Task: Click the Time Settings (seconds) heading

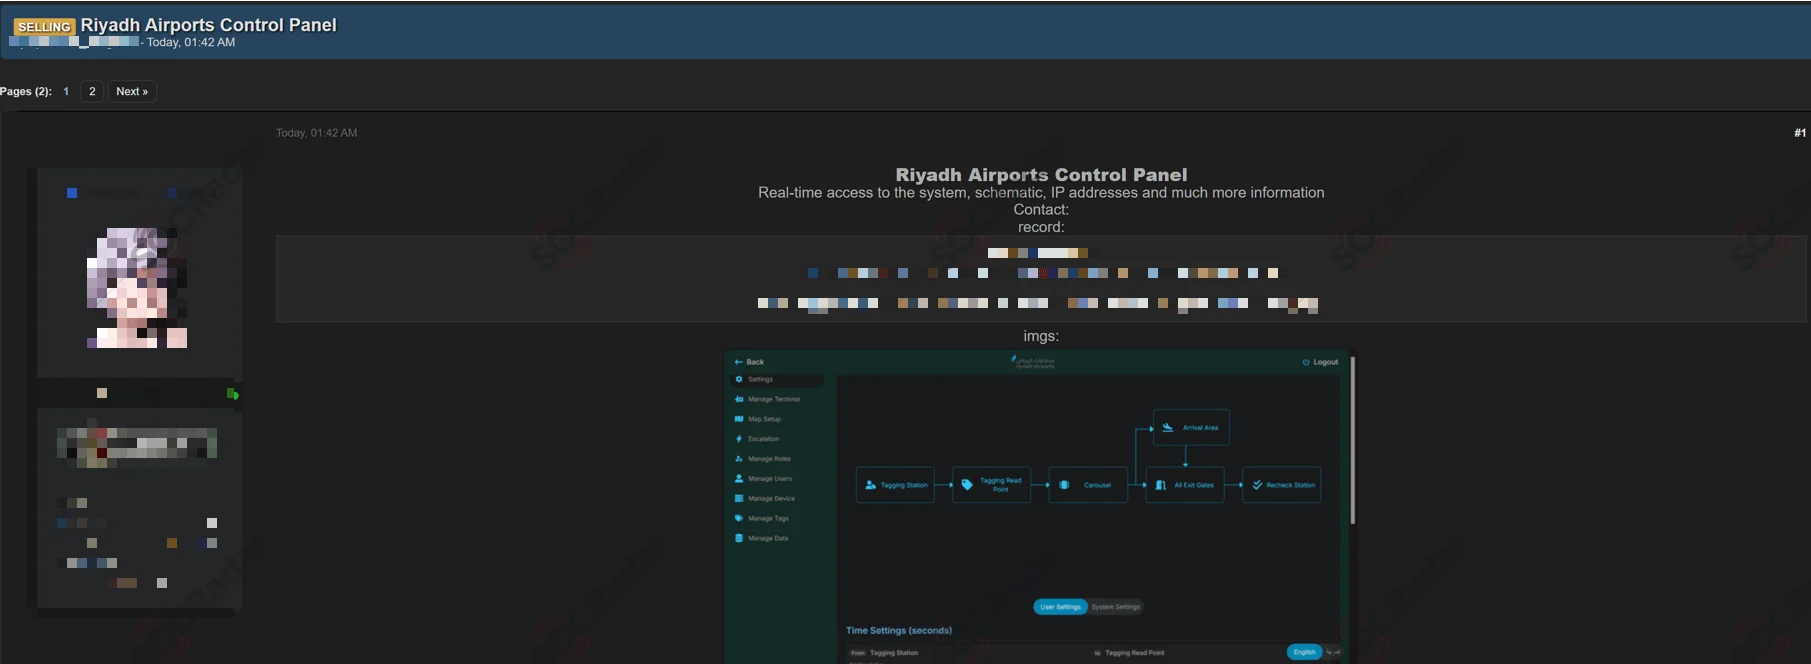Action: point(899,631)
